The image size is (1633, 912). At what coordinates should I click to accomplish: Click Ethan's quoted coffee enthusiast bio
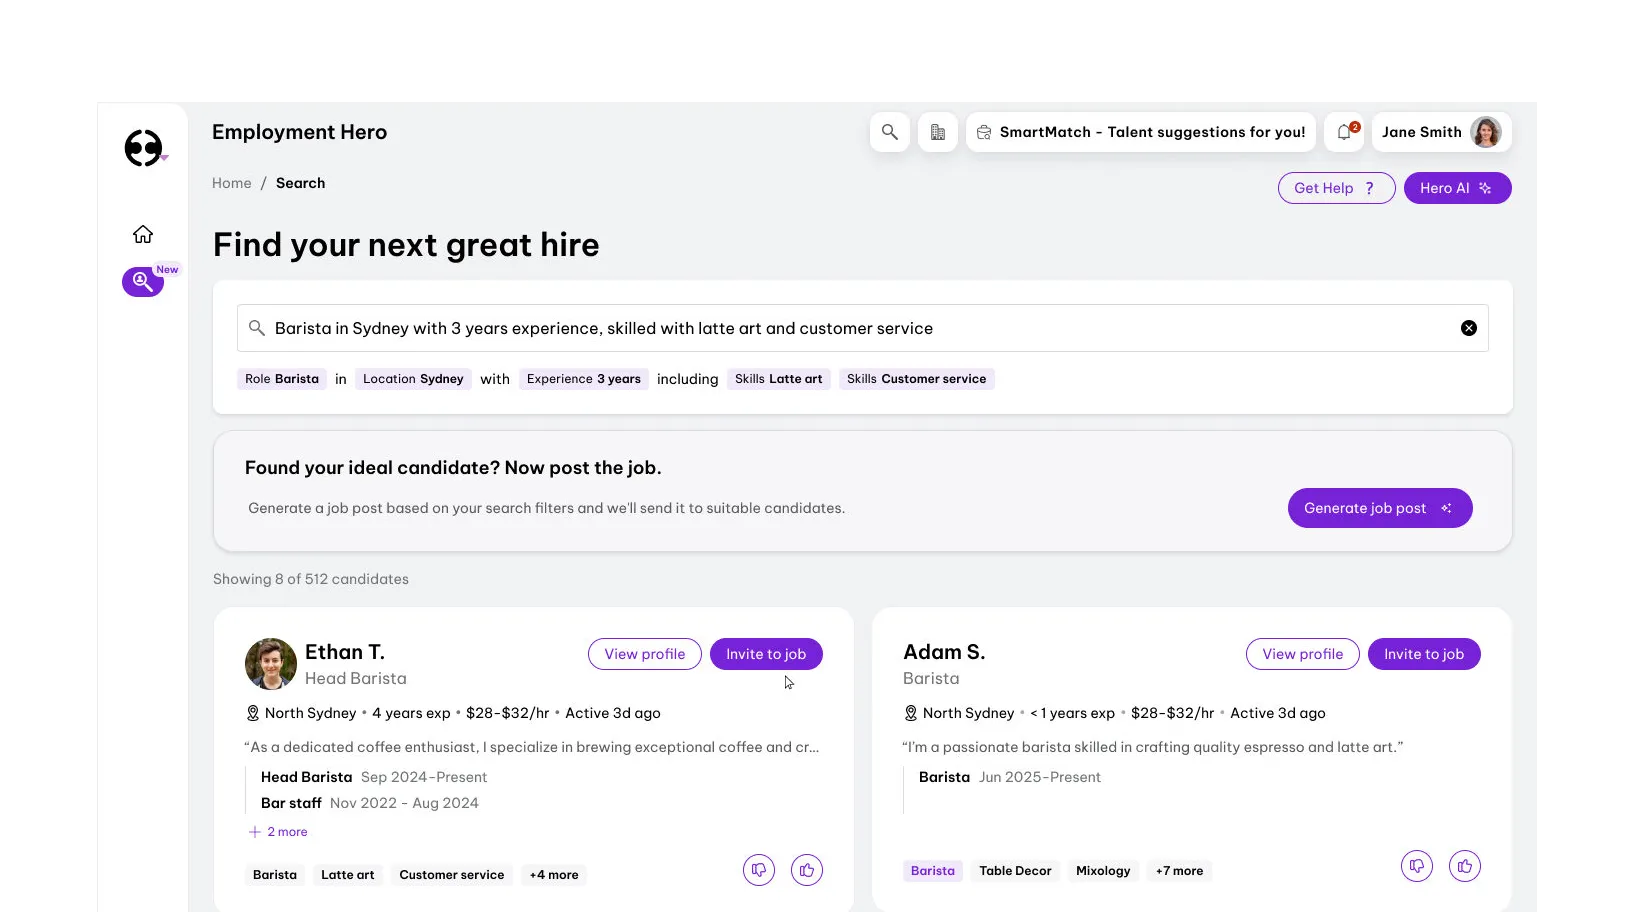click(x=532, y=747)
